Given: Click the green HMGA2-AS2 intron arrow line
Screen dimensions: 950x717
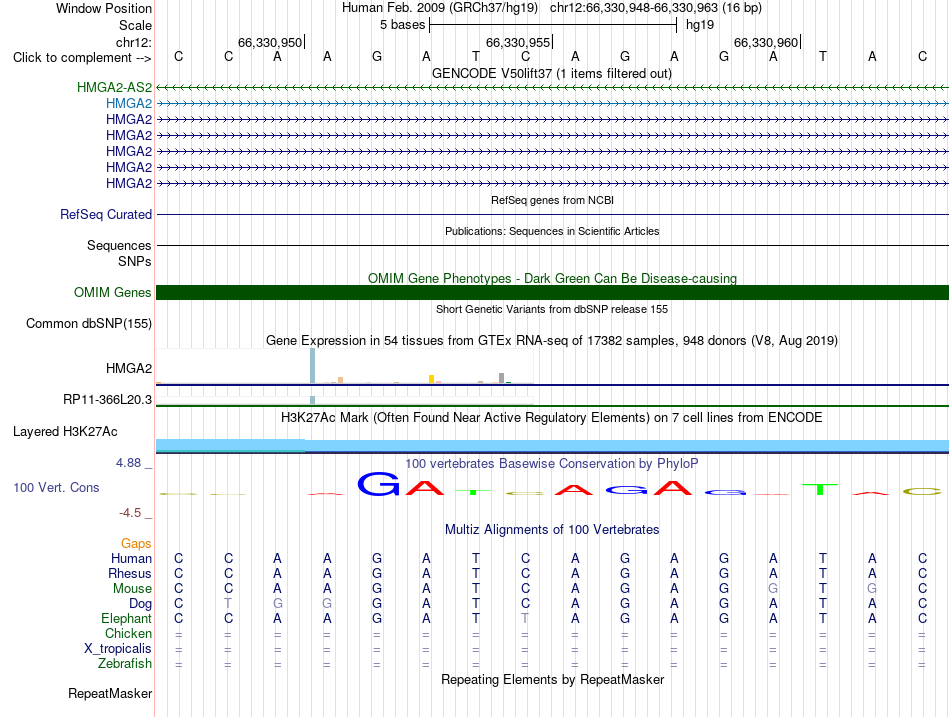Looking at the screenshot, I should 552,88.
